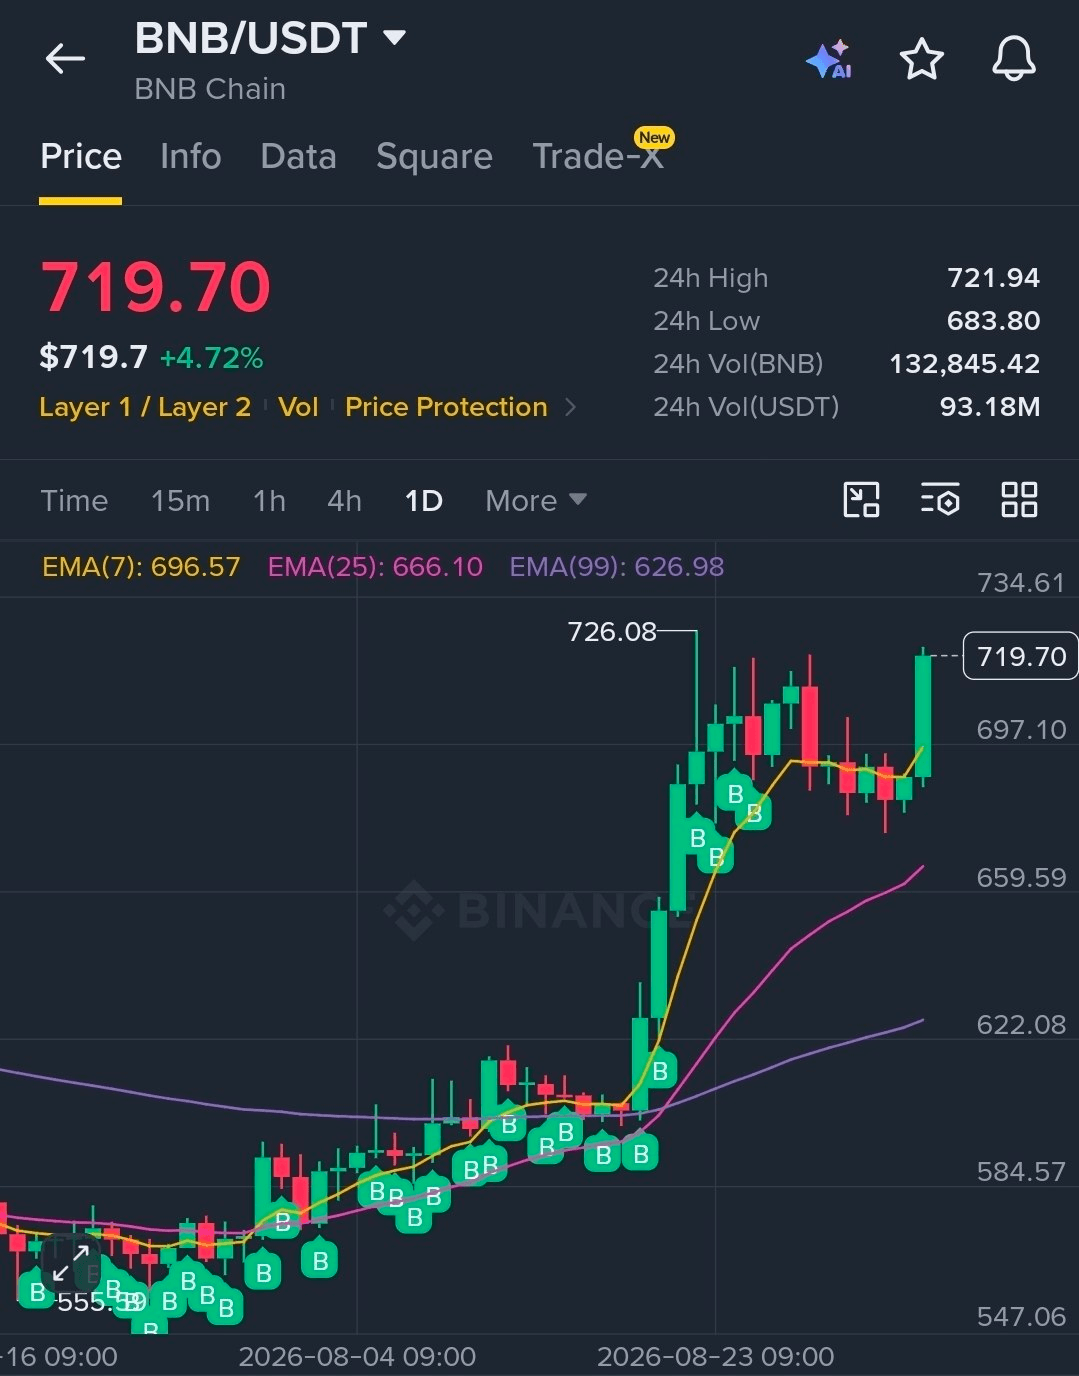Open the Vol tag link
Viewport: 1079px width, 1376px height.
(x=298, y=407)
